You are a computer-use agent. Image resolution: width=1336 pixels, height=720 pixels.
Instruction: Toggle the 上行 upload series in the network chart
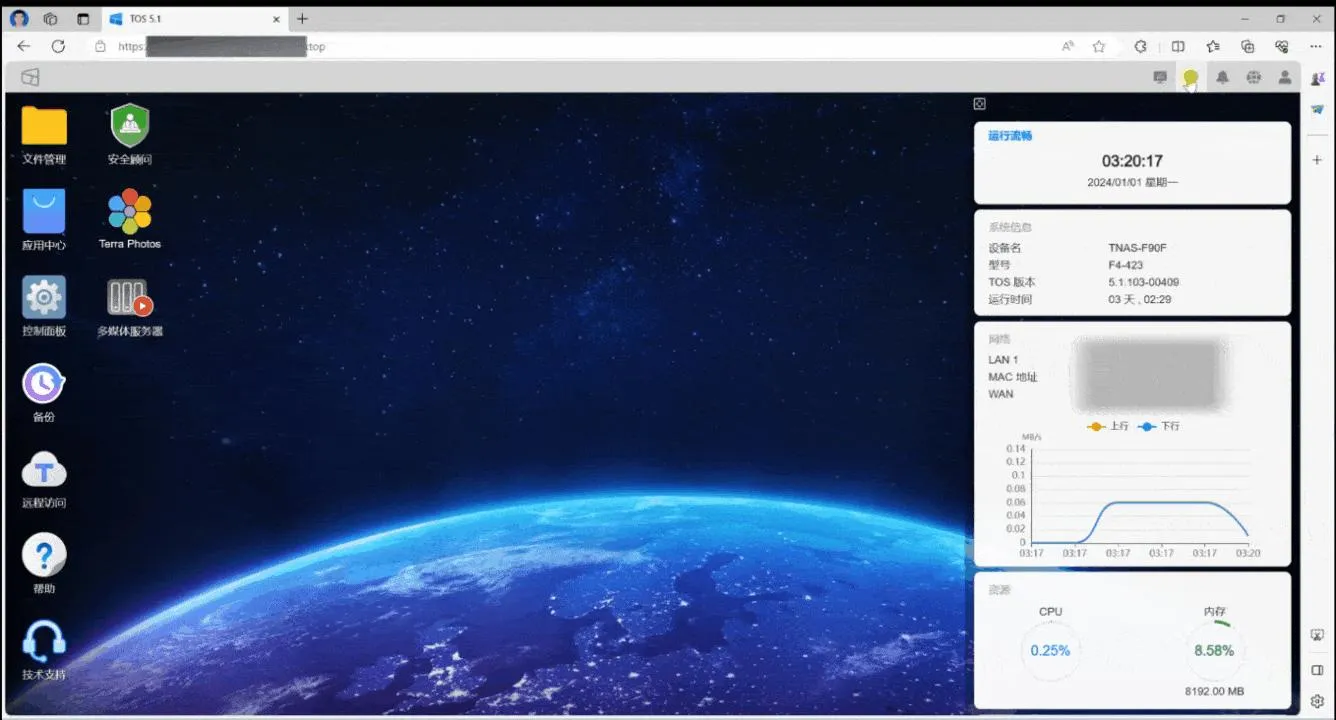(1108, 426)
